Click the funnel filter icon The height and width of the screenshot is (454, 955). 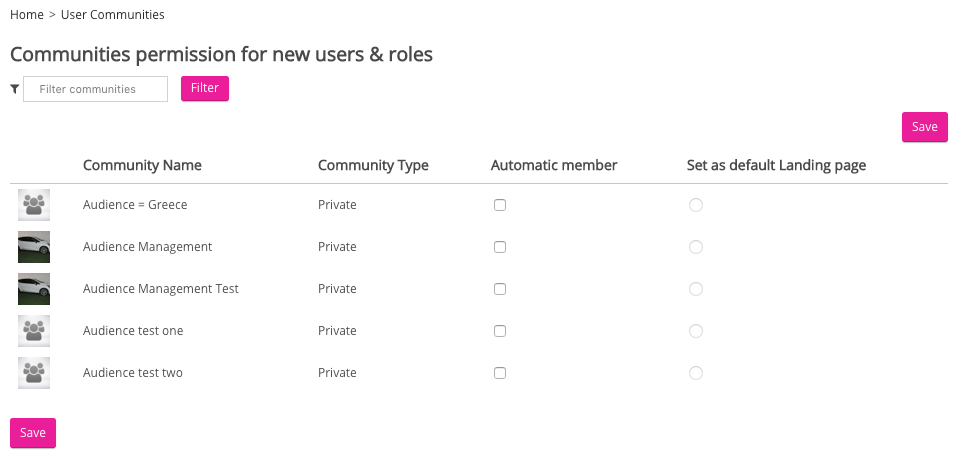coord(15,89)
